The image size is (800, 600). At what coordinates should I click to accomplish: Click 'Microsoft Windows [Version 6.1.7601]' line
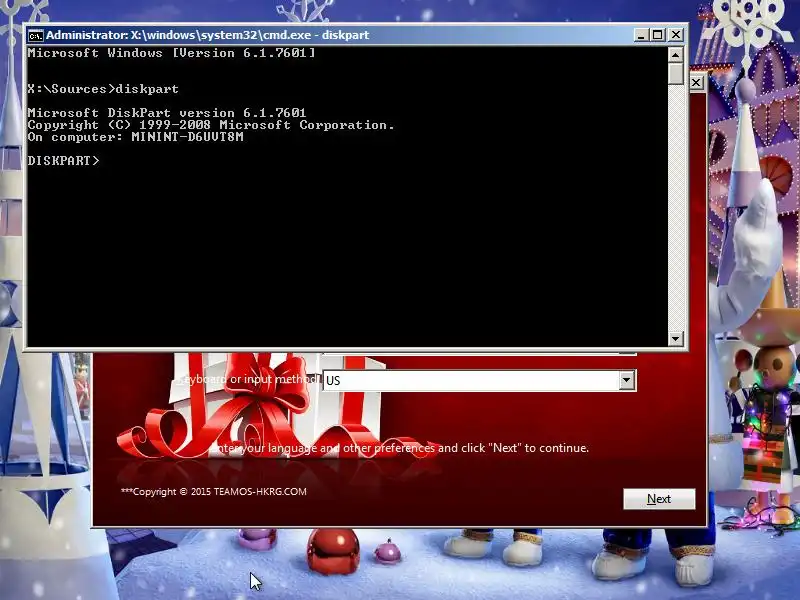click(171, 53)
